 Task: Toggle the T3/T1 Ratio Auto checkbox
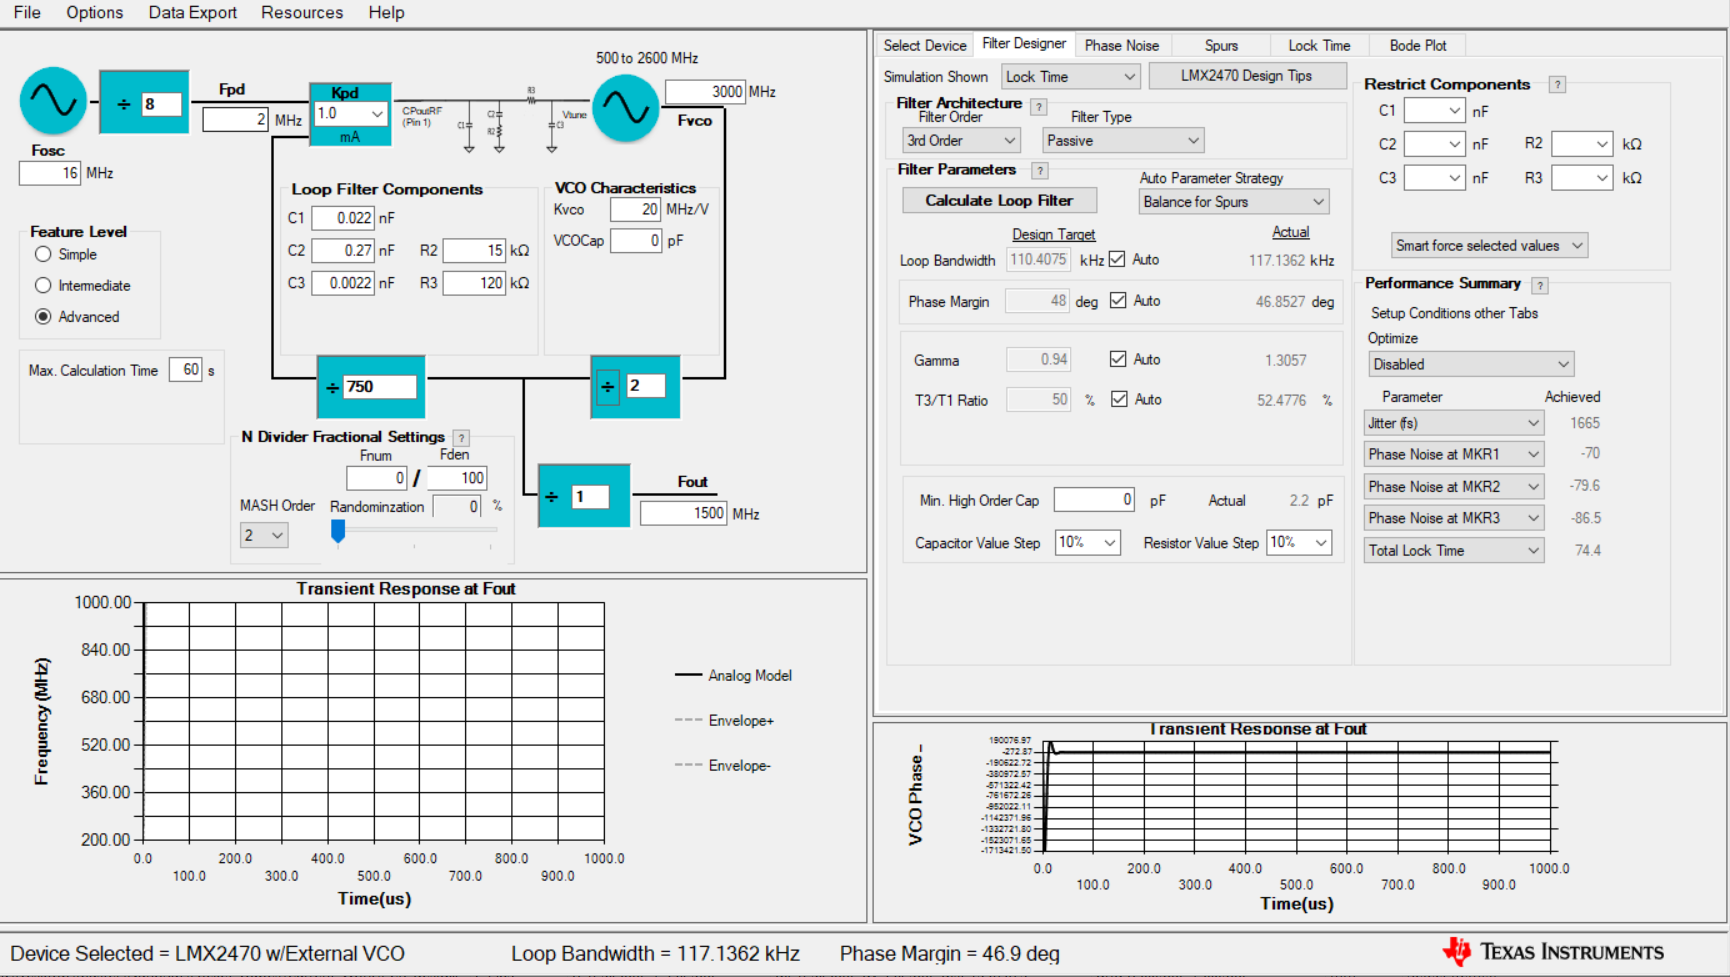tap(1119, 399)
